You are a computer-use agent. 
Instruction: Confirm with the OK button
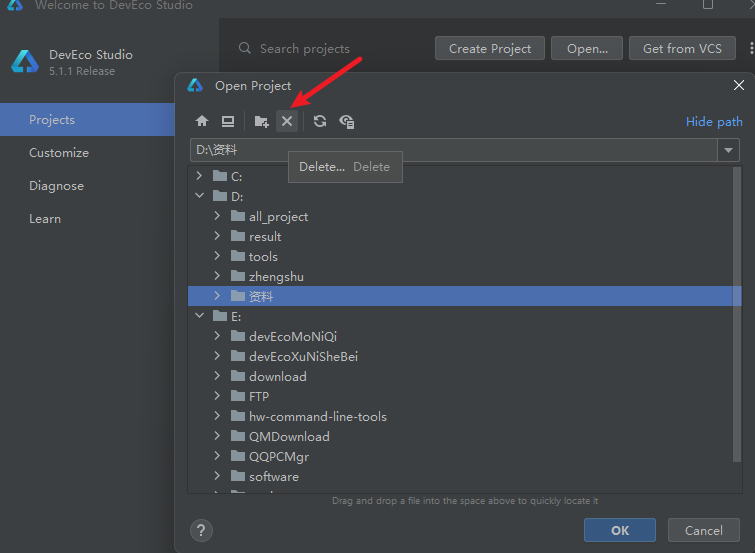620,530
